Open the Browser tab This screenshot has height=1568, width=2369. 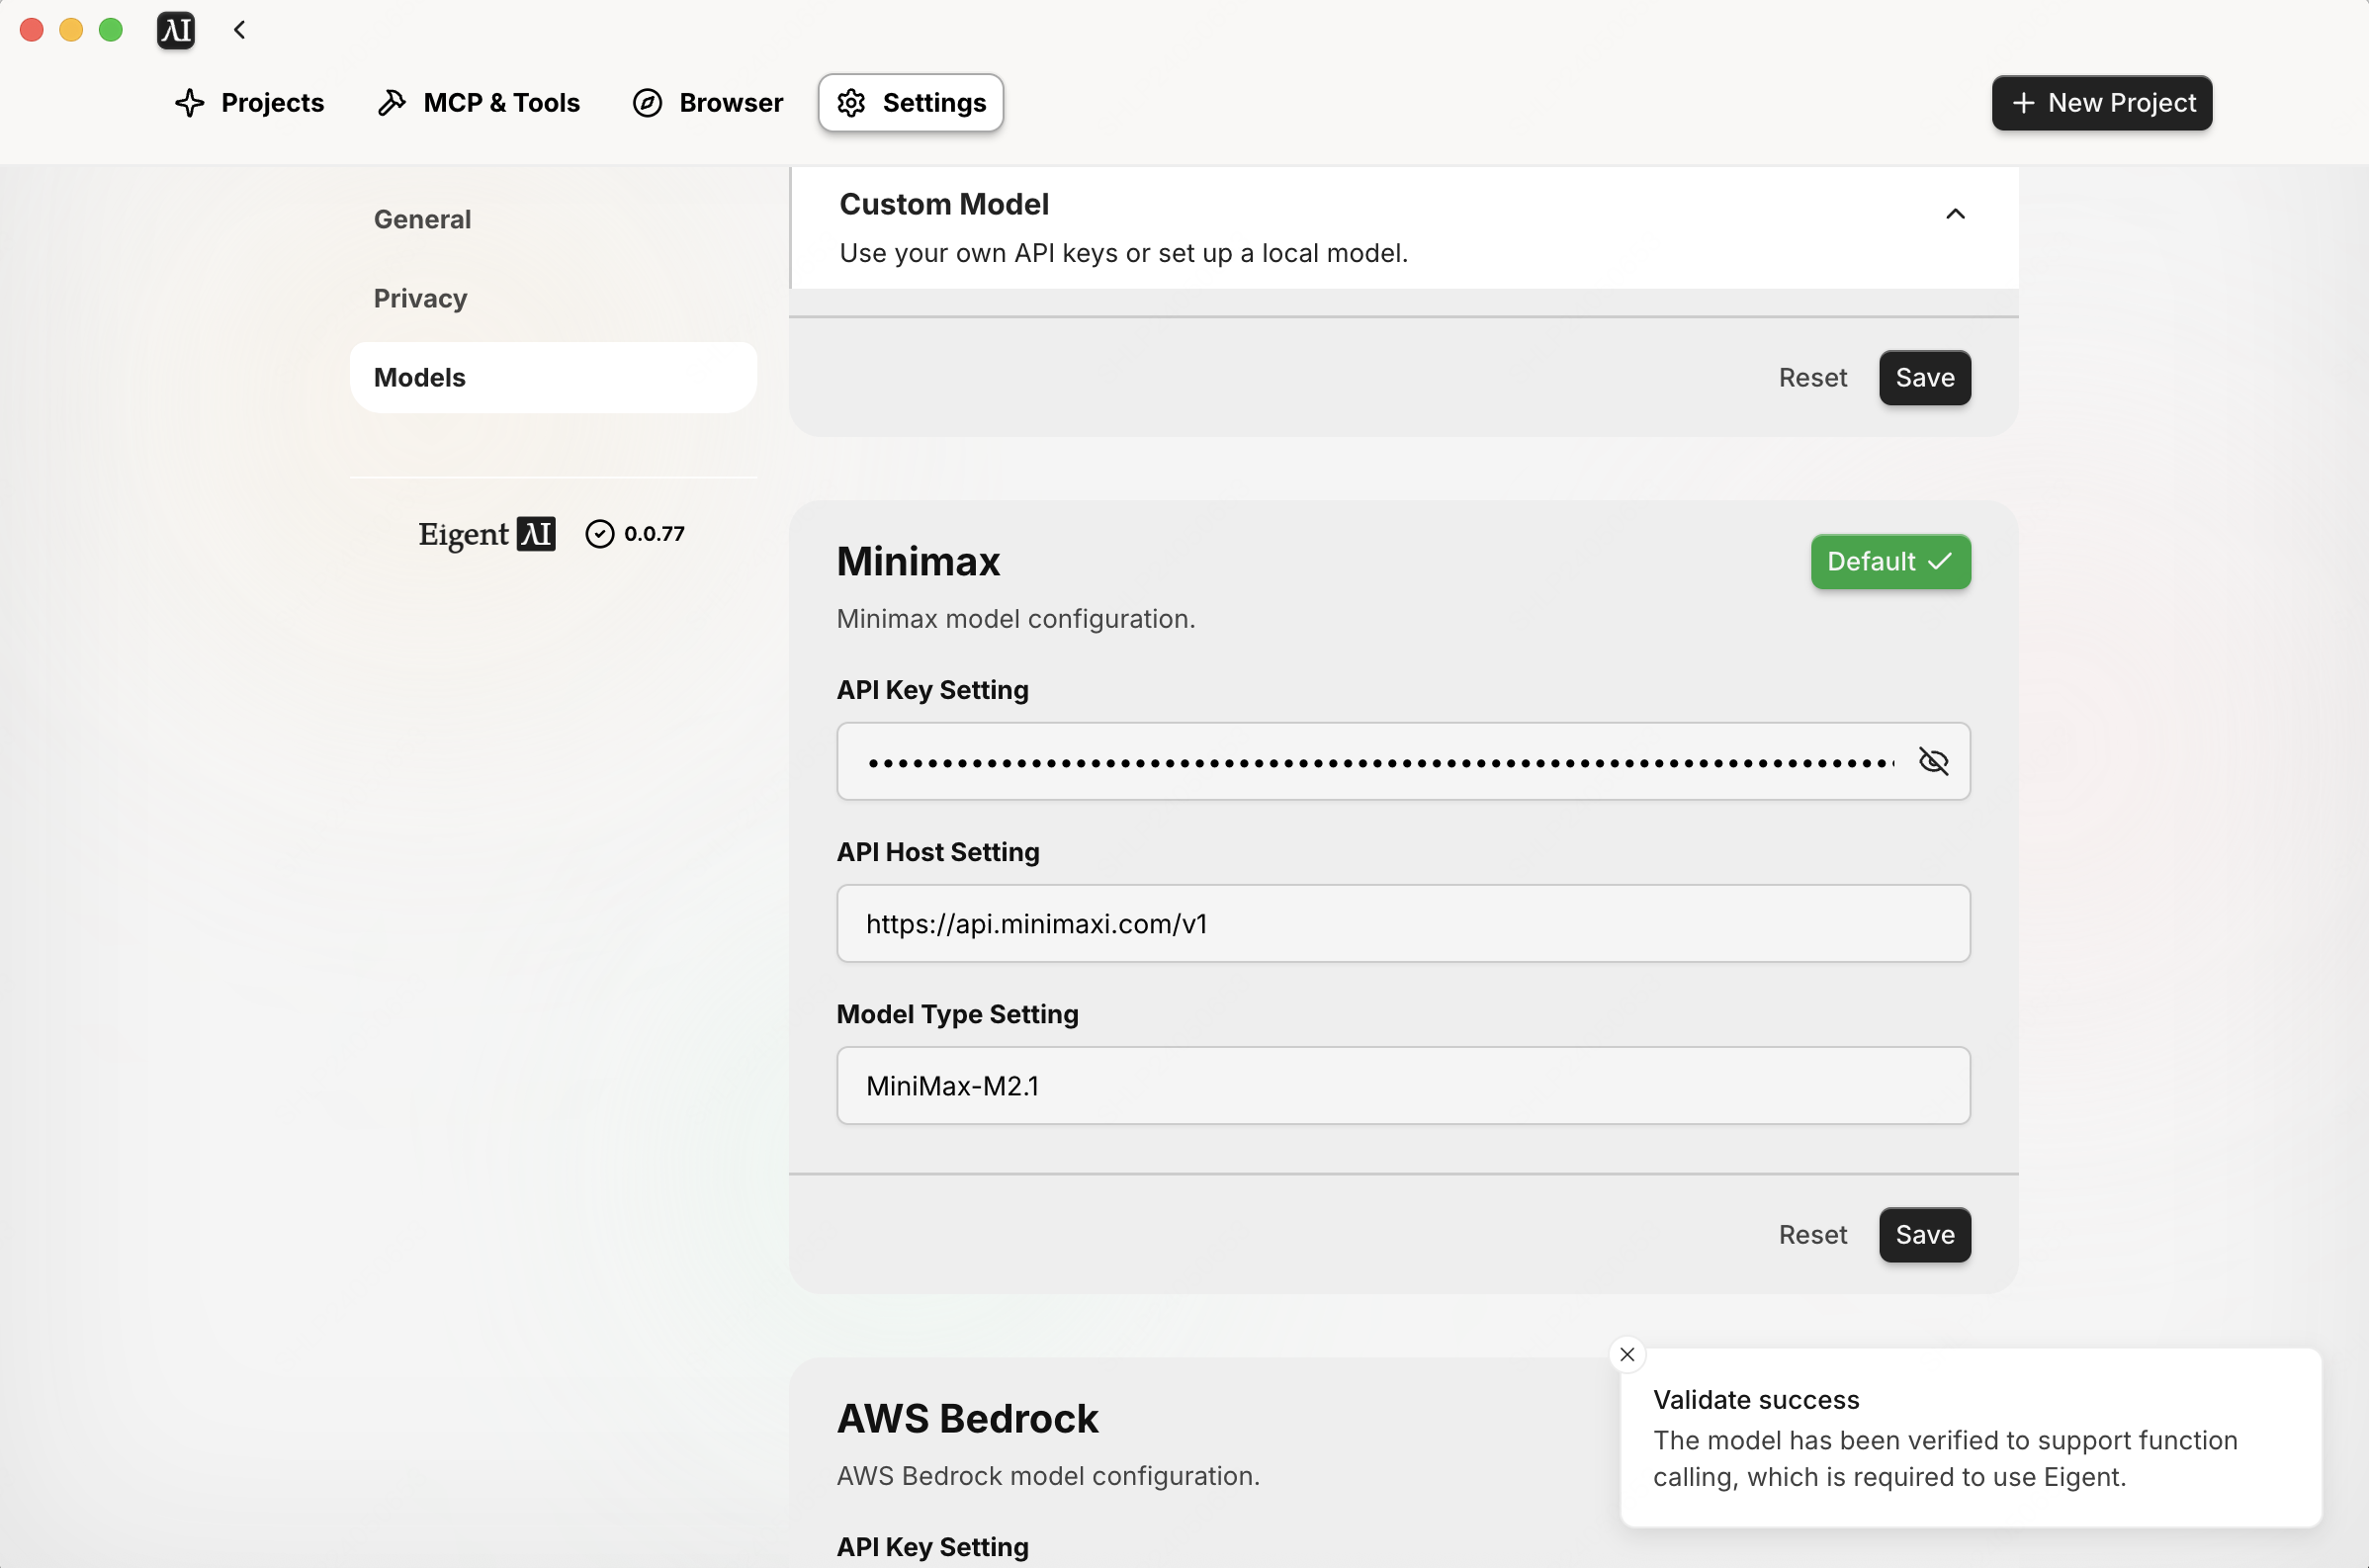[x=708, y=103]
